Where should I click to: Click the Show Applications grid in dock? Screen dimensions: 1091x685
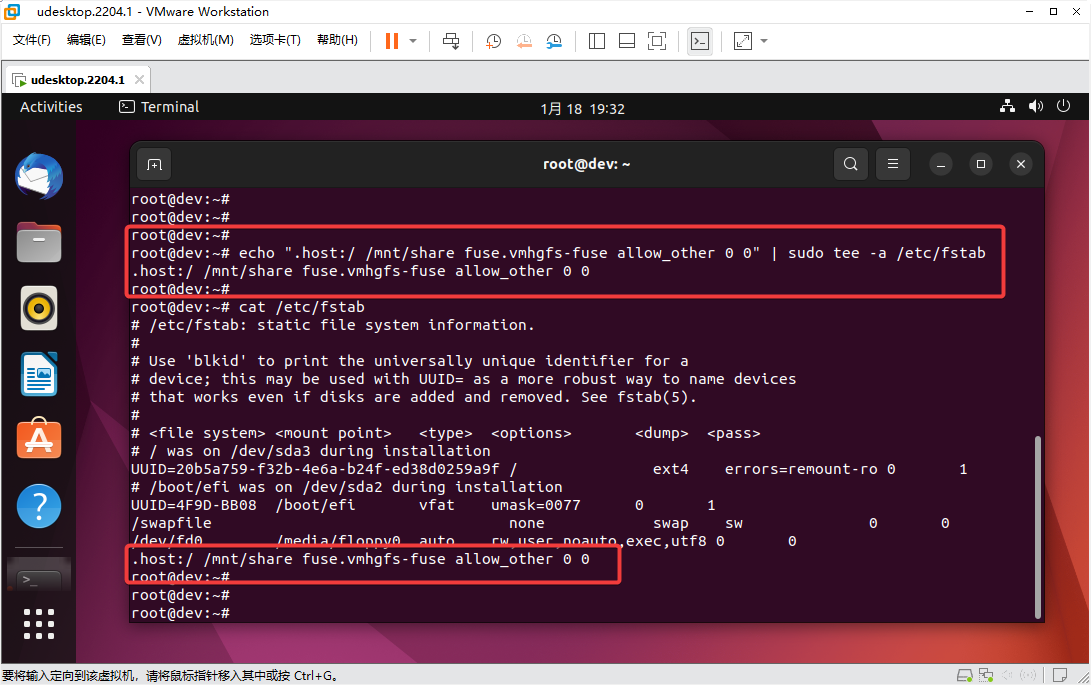(x=39, y=622)
